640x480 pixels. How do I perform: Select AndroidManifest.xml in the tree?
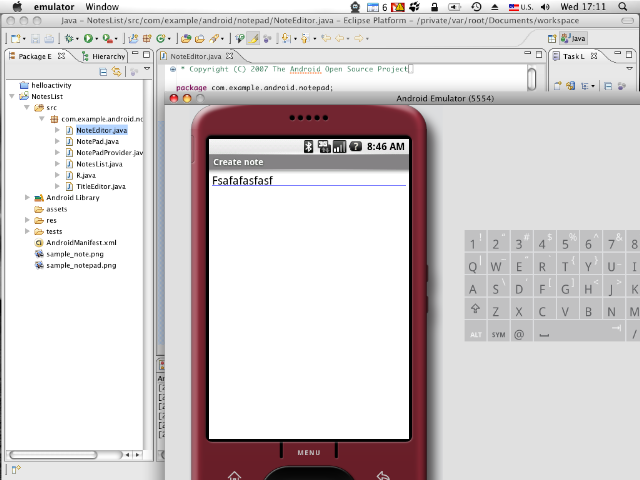81,242
